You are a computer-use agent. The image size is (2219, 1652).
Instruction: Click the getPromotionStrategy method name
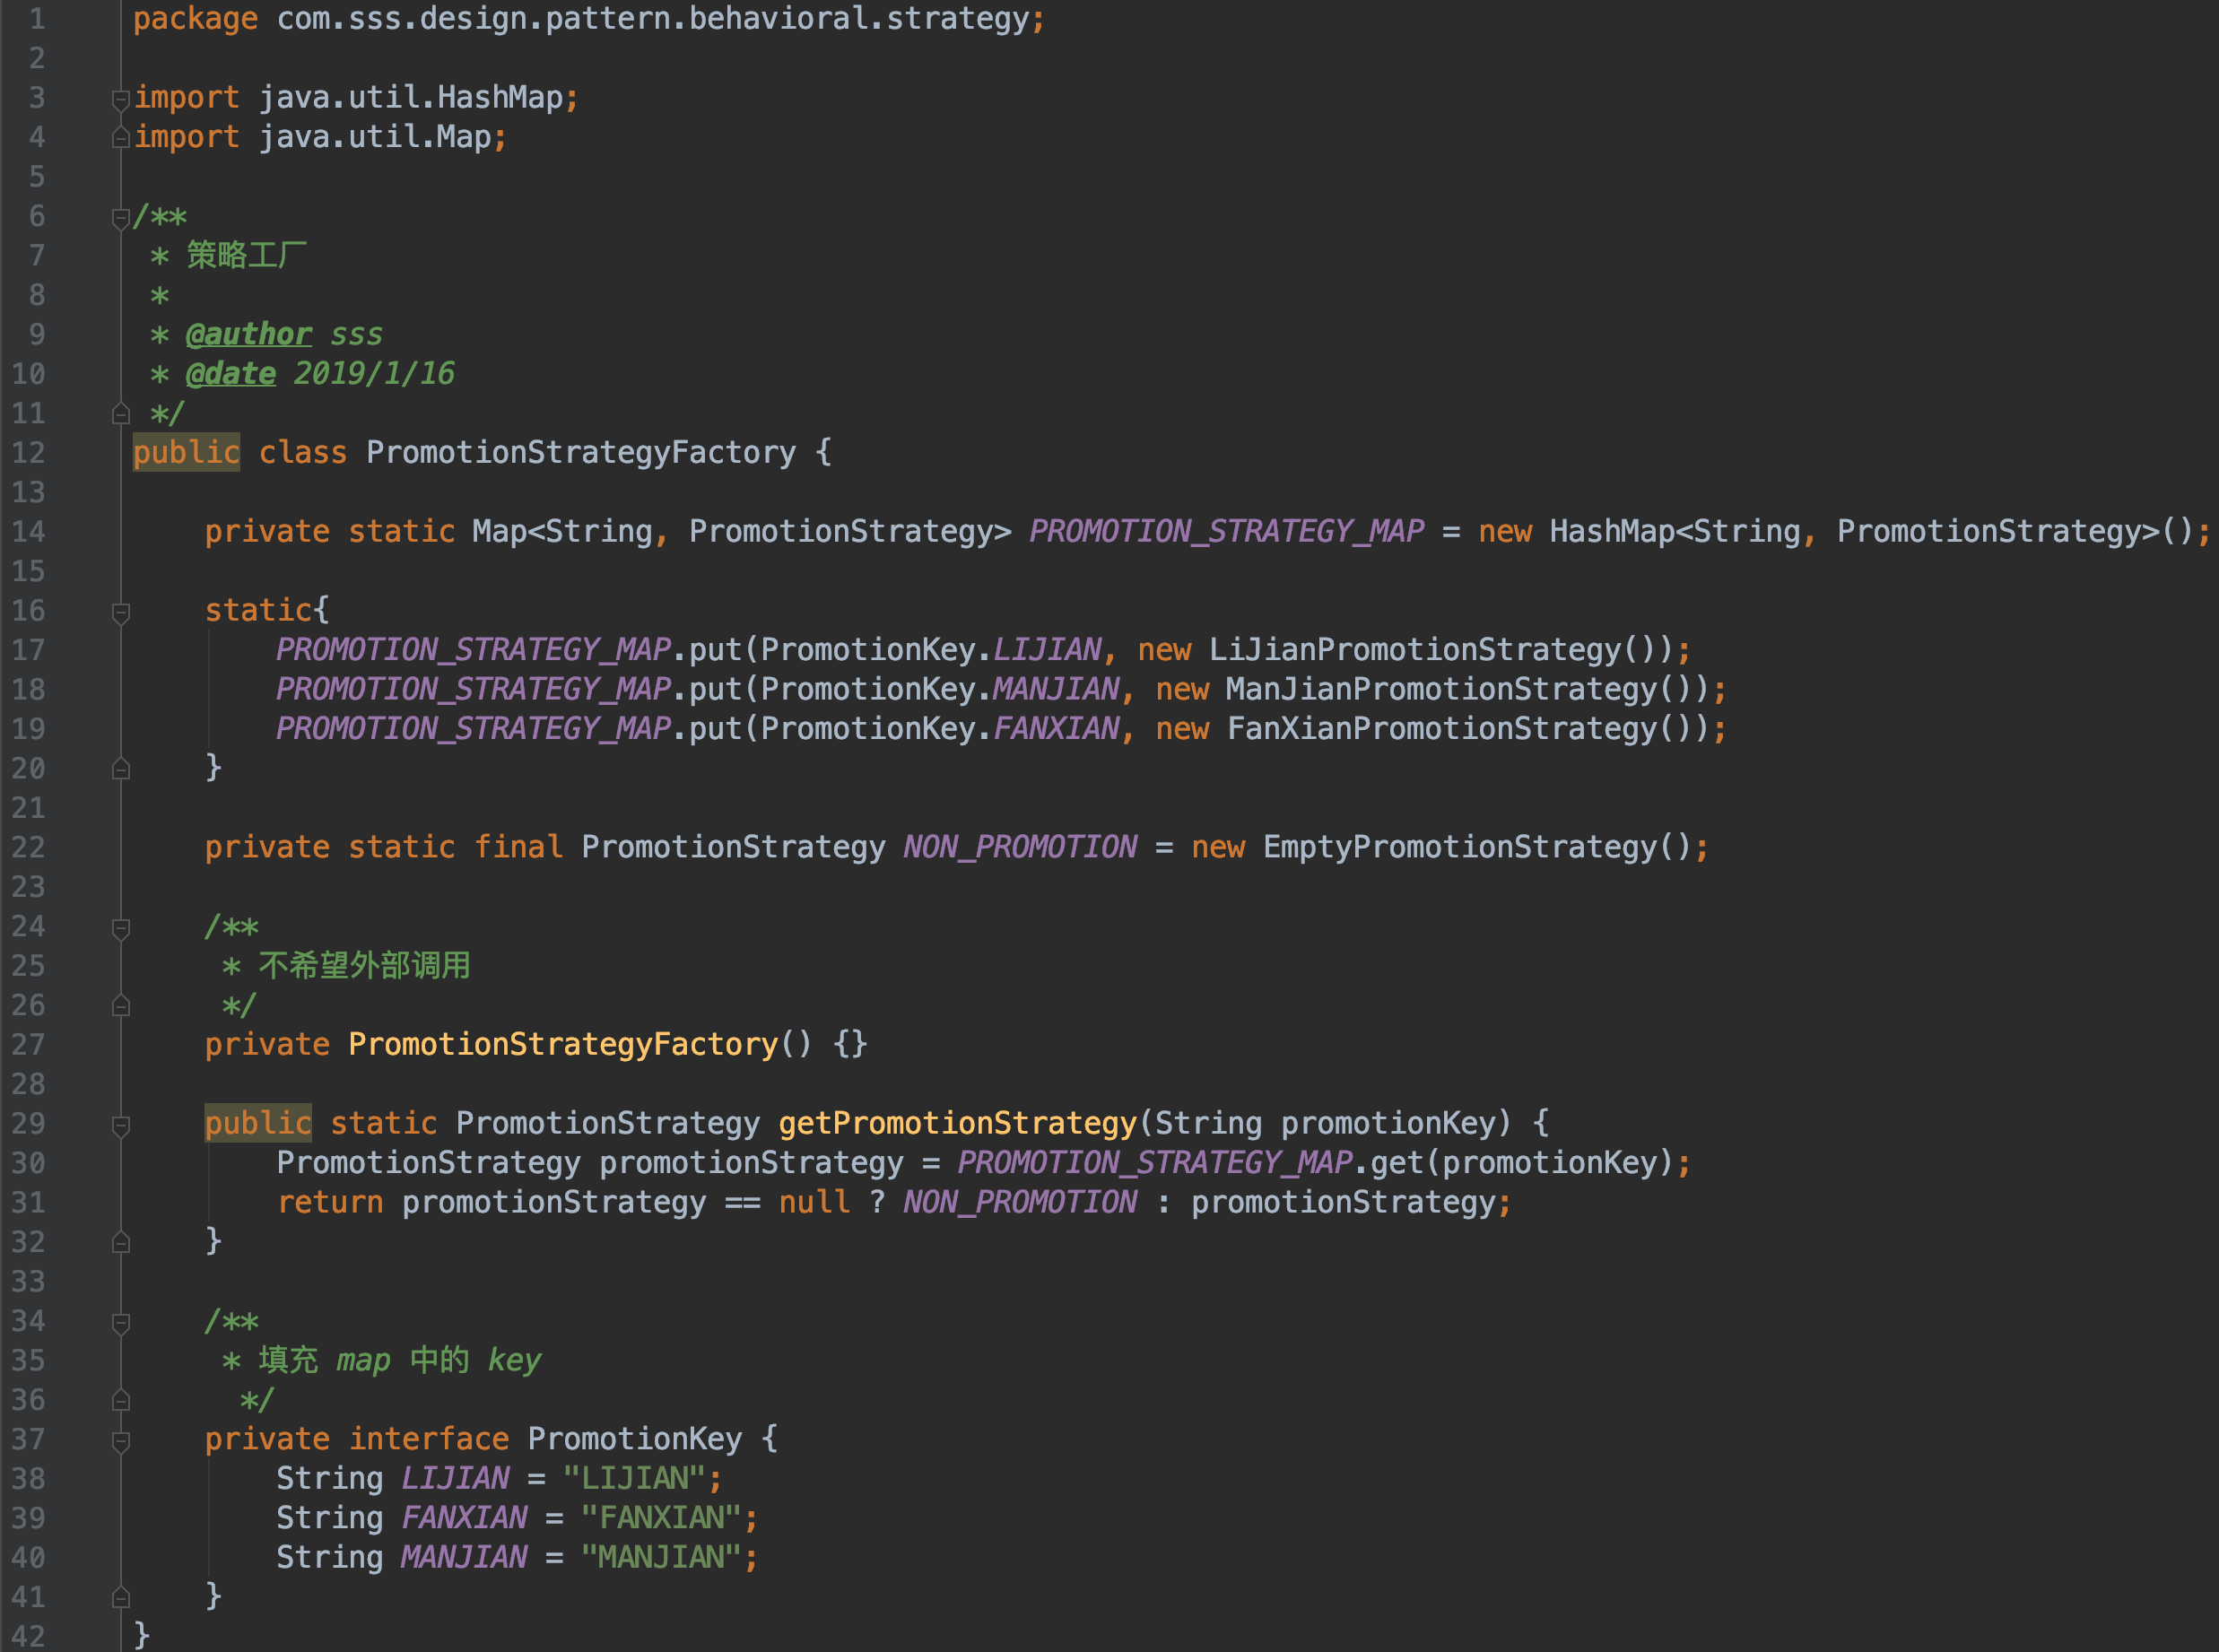coord(957,1124)
